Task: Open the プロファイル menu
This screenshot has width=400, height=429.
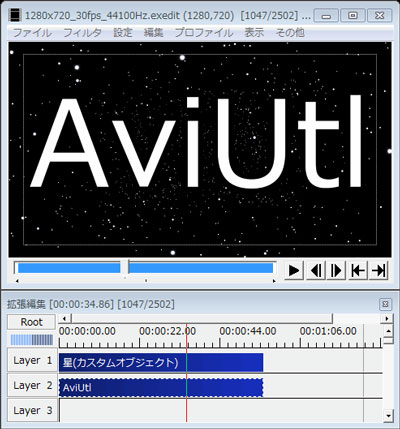Action: click(204, 33)
